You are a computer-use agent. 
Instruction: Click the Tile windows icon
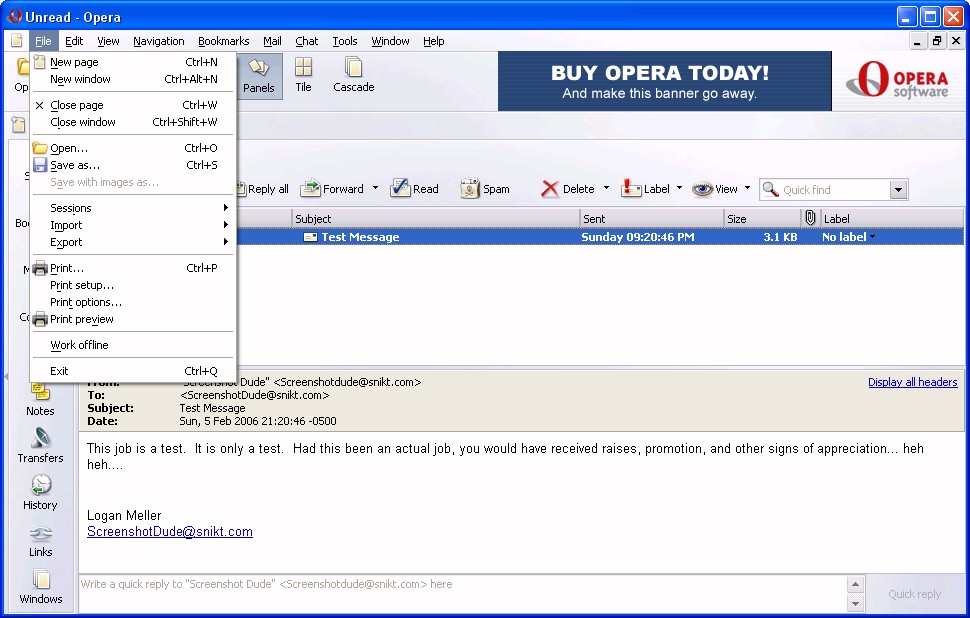pyautogui.click(x=303, y=75)
